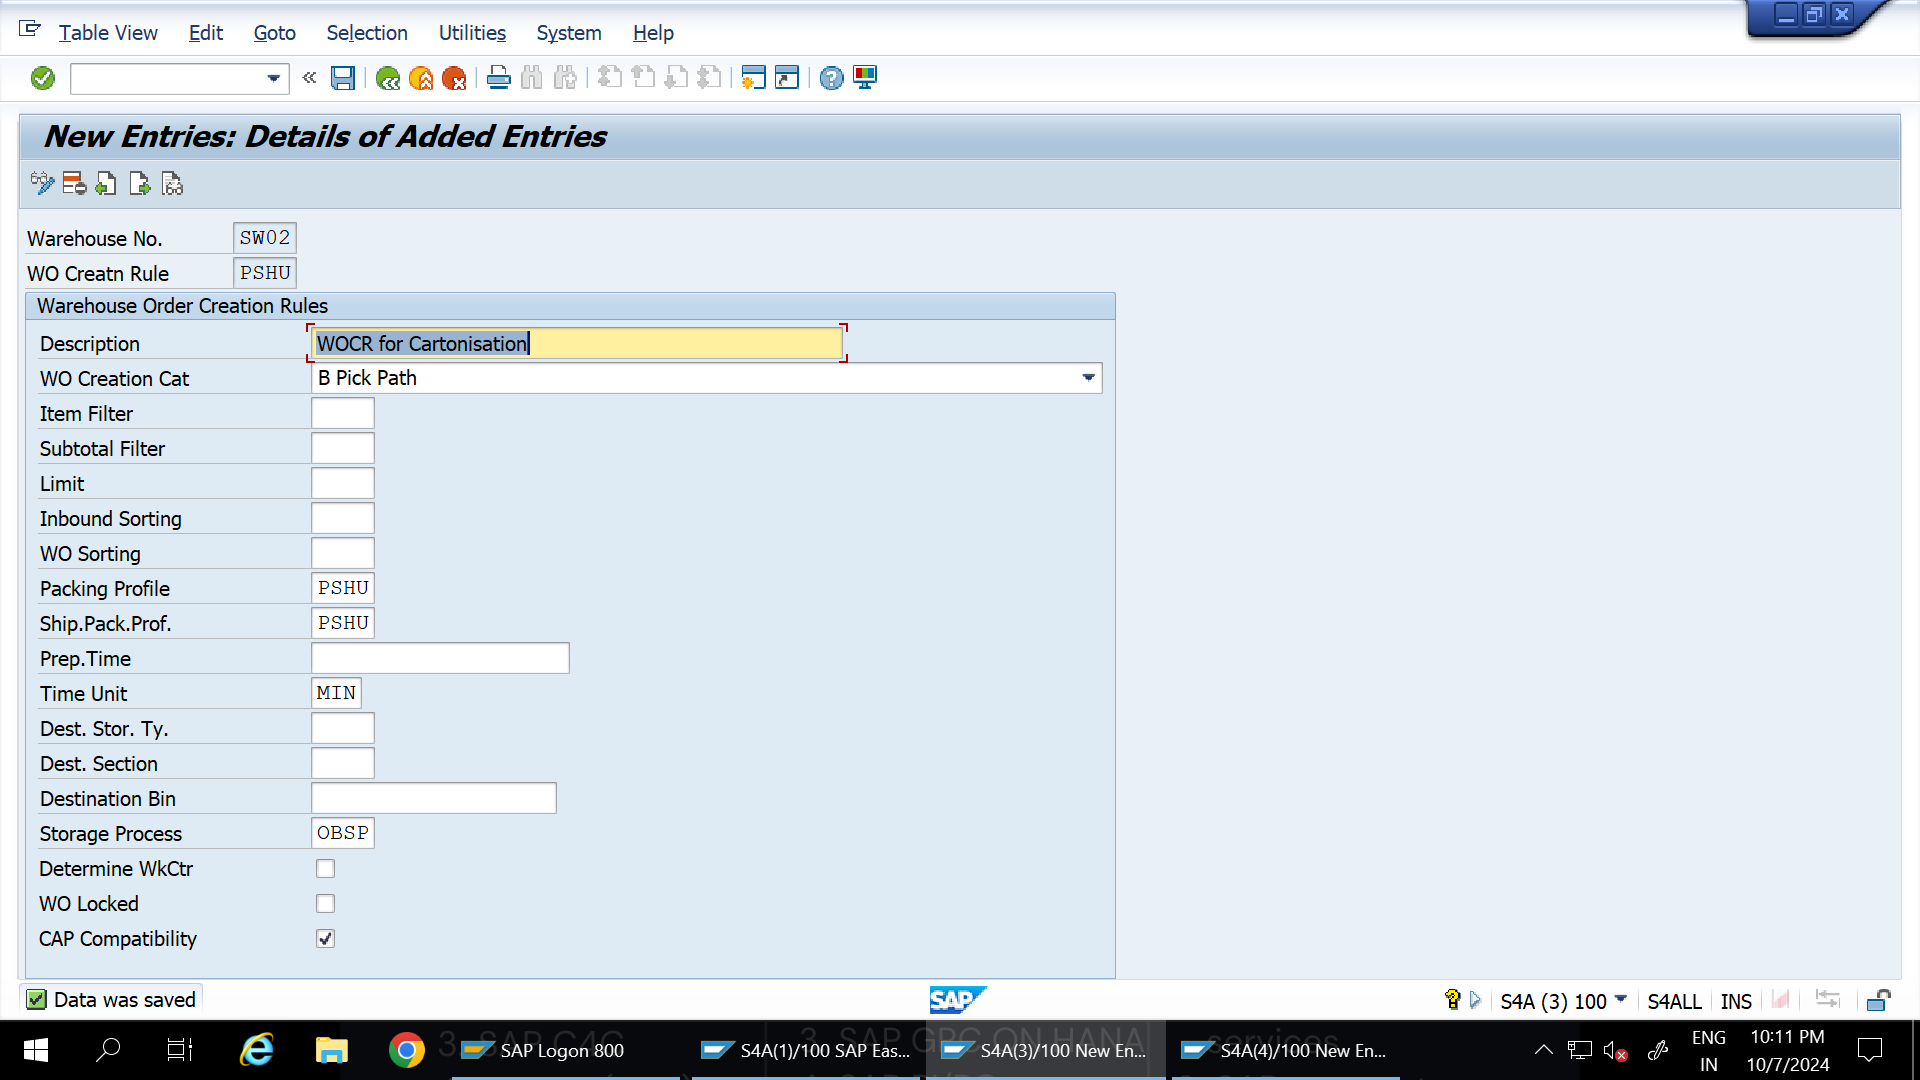This screenshot has height=1080, width=1920.
Task: Save the entry using the Save icon
Action: coord(342,78)
